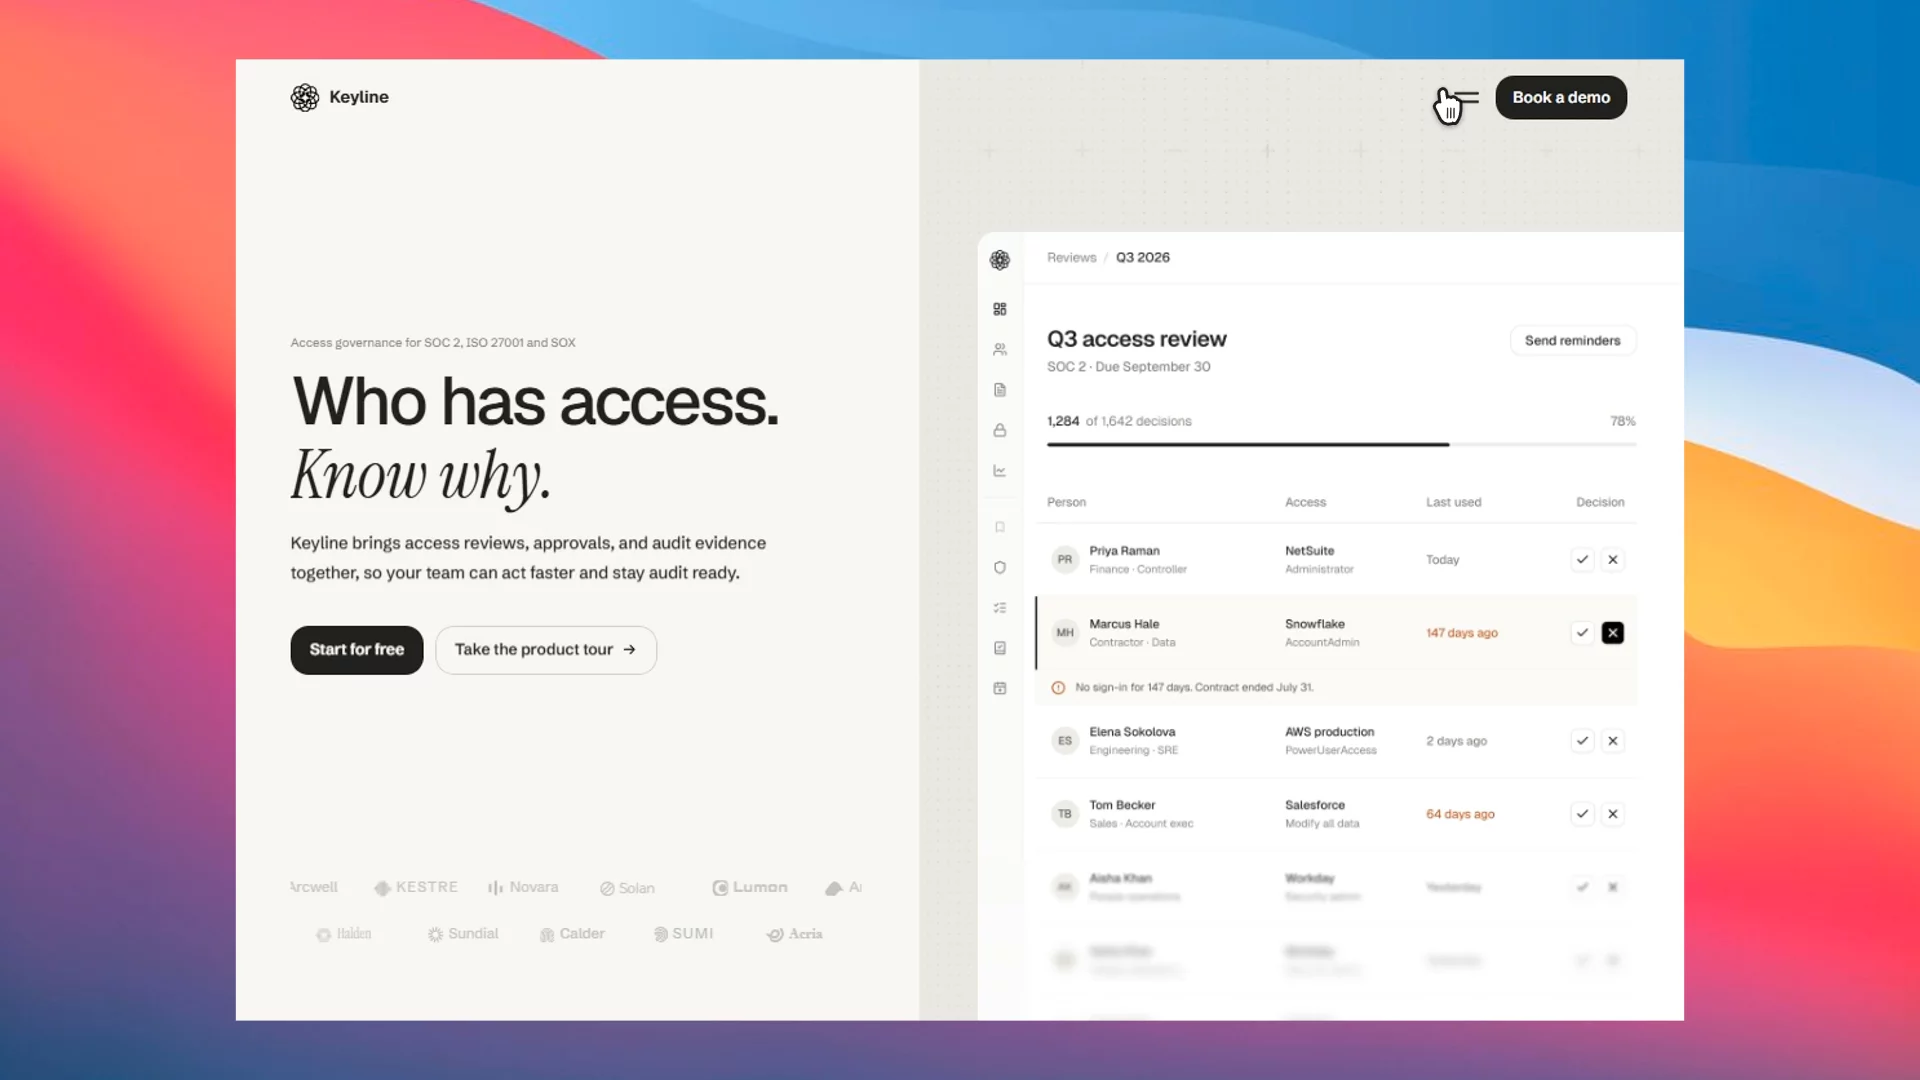Click the PR avatar for Priya Raman
Image resolution: width=1920 pixels, height=1080 pixels.
click(1065, 559)
